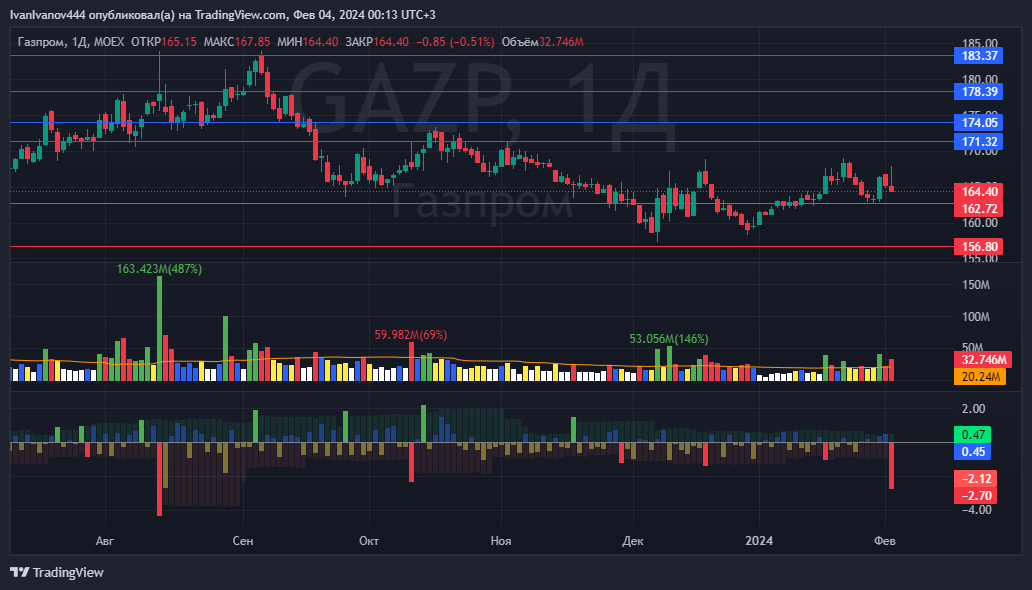Click the 2.00 indicator axis tick

click(x=973, y=409)
